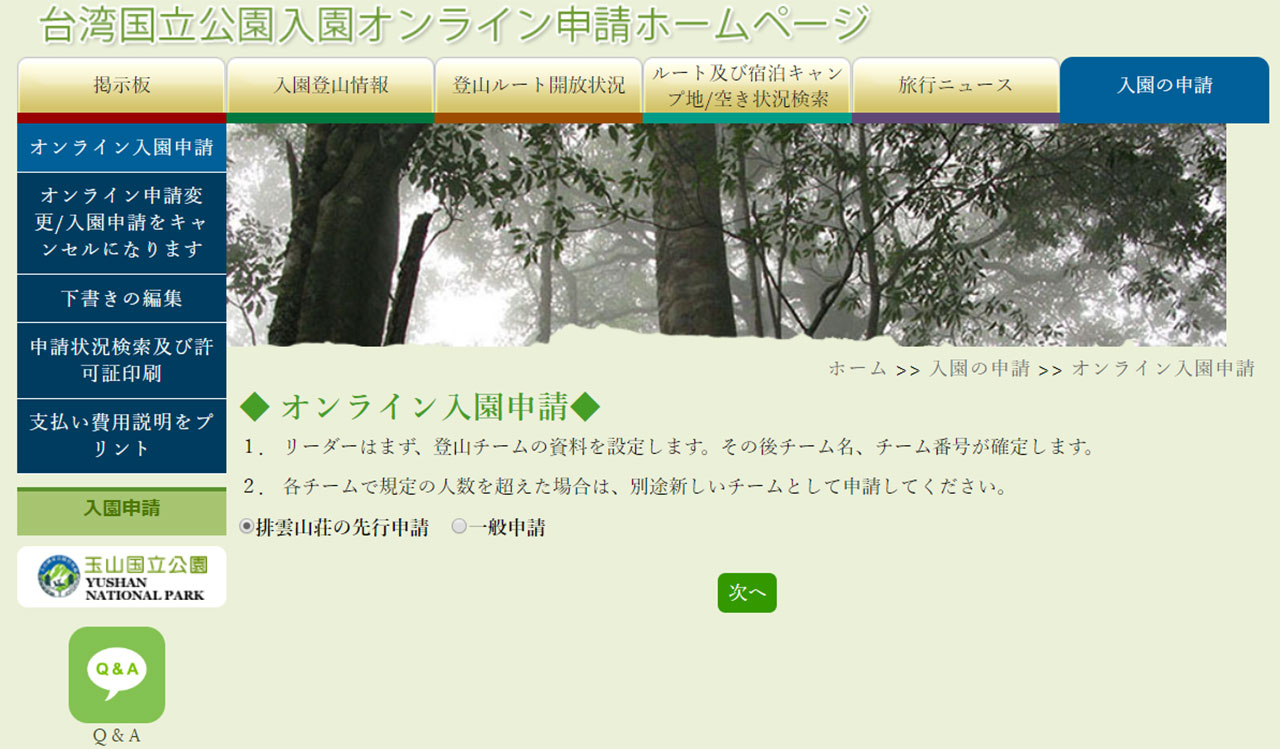Click 支払い費用説明をプリント in sidebar
Viewport: 1280px width, 749px height.
pyautogui.click(x=122, y=436)
